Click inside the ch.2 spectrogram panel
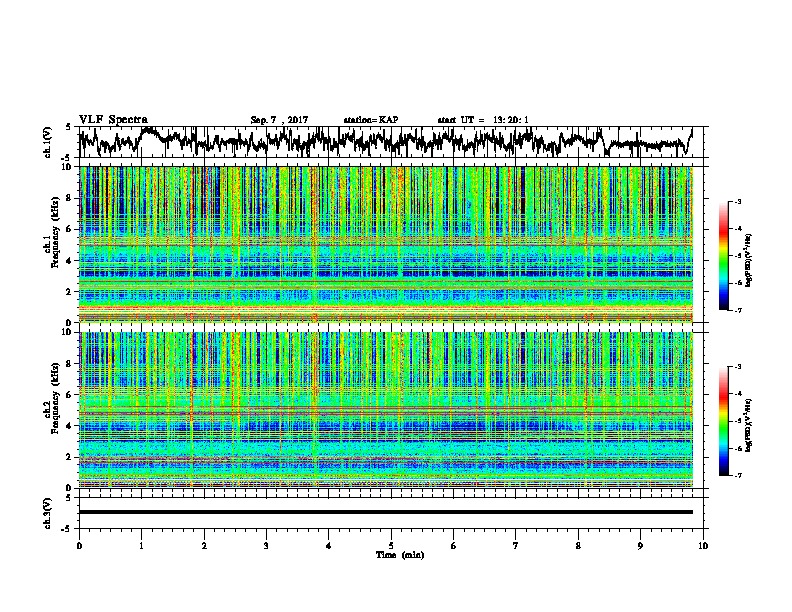This screenshot has height=612, width=792. tap(386, 410)
